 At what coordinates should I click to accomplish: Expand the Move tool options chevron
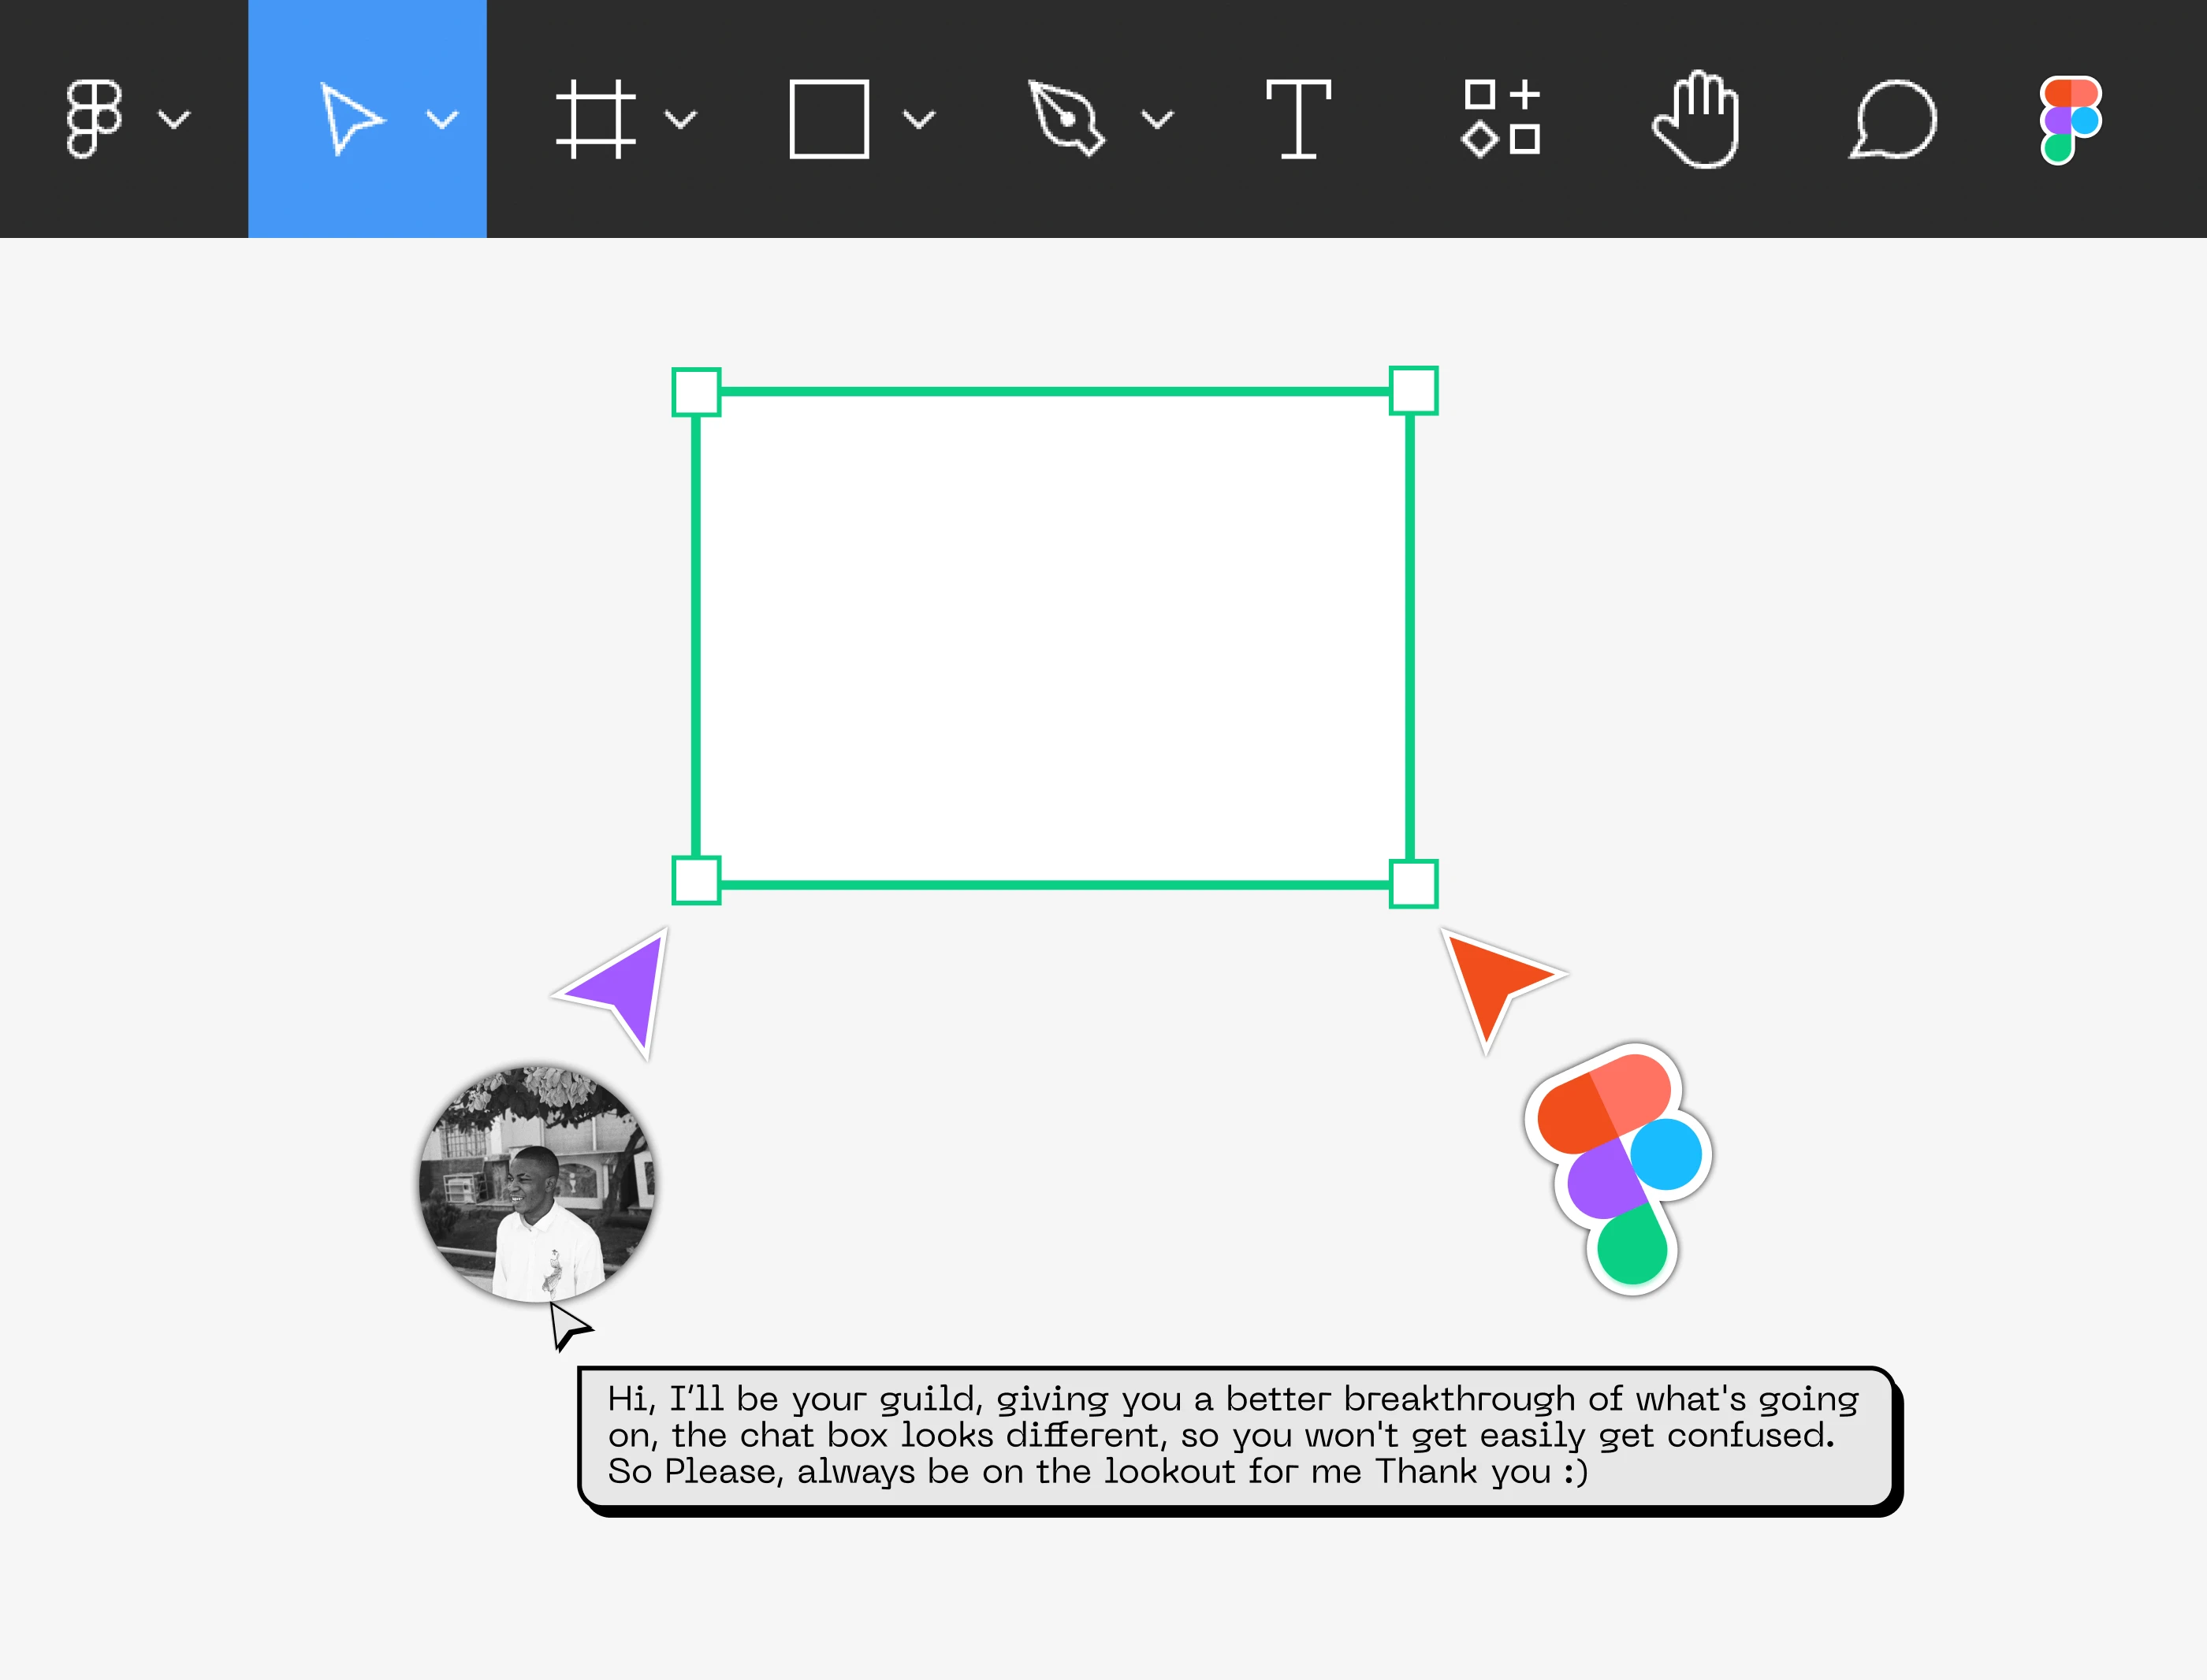tap(442, 120)
